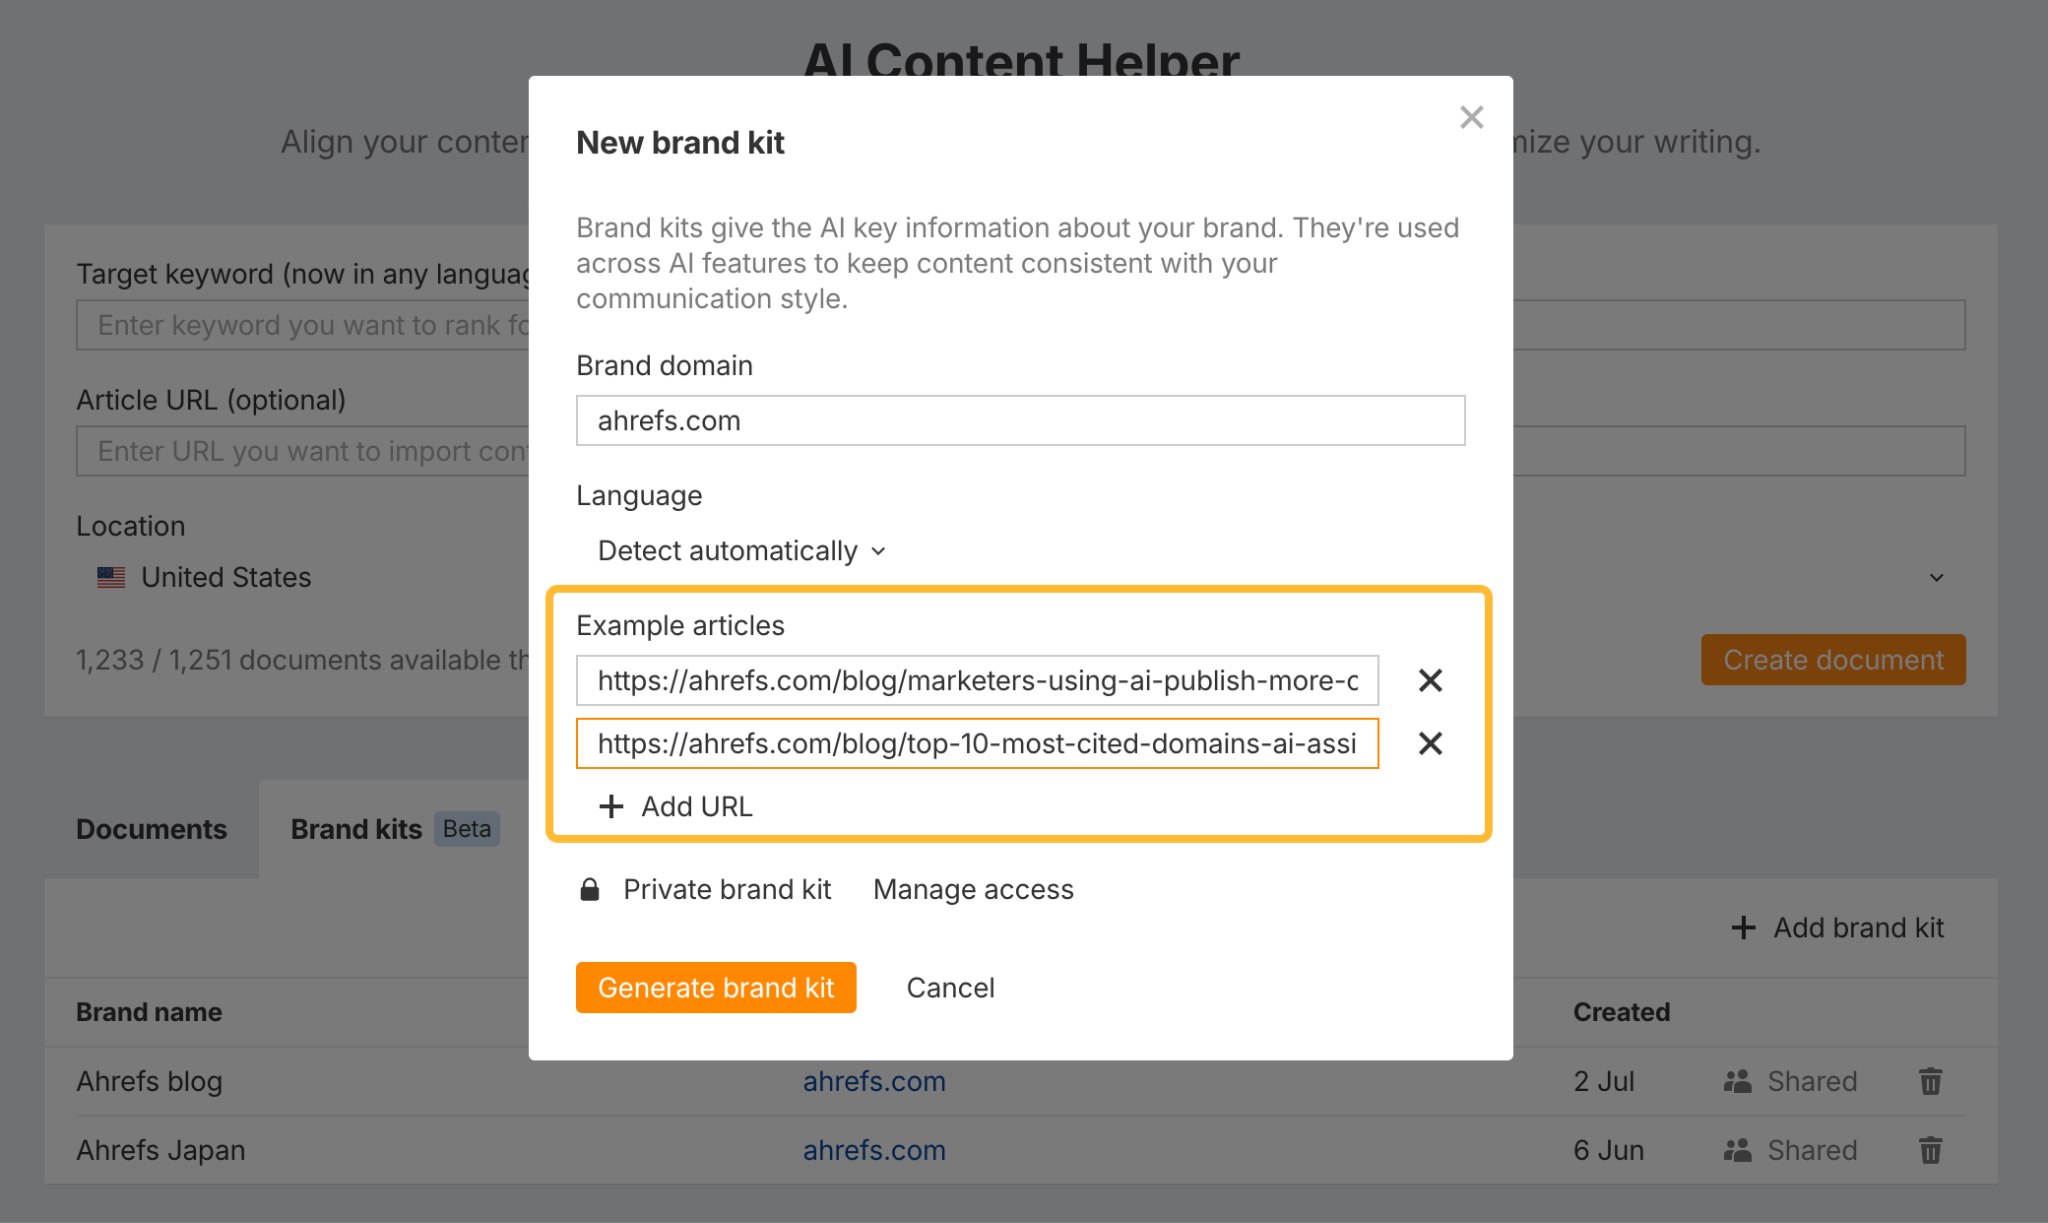Click the Create document button
The image size is (2048, 1223).
[x=1833, y=660]
